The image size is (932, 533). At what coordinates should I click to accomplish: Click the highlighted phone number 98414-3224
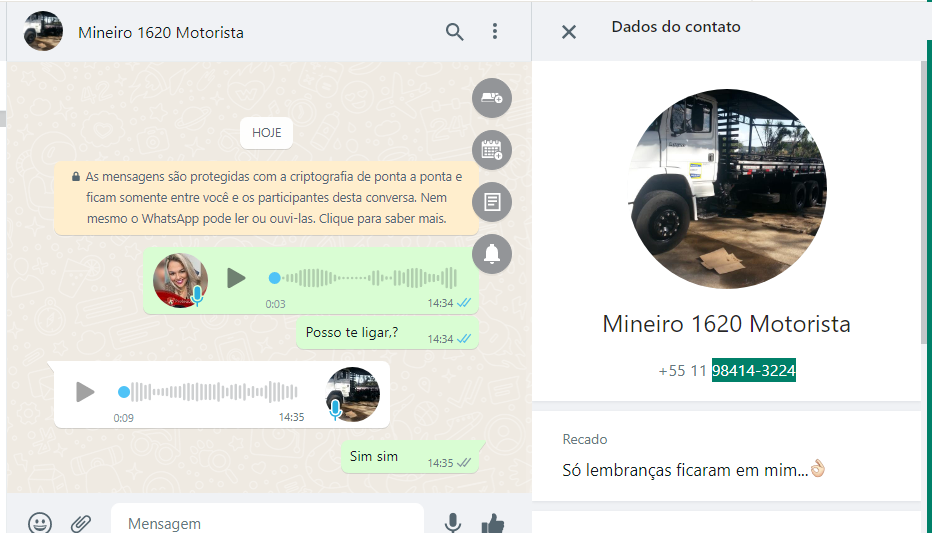point(754,371)
